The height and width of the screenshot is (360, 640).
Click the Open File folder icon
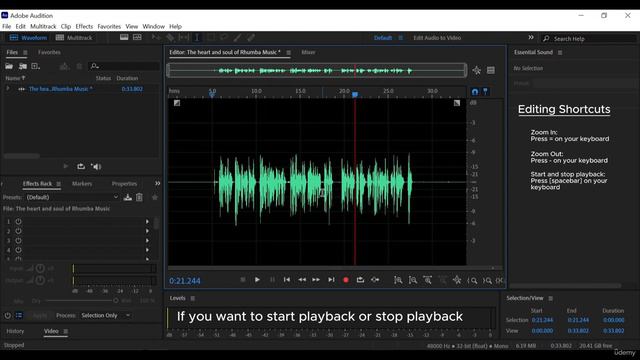[x=9, y=66]
